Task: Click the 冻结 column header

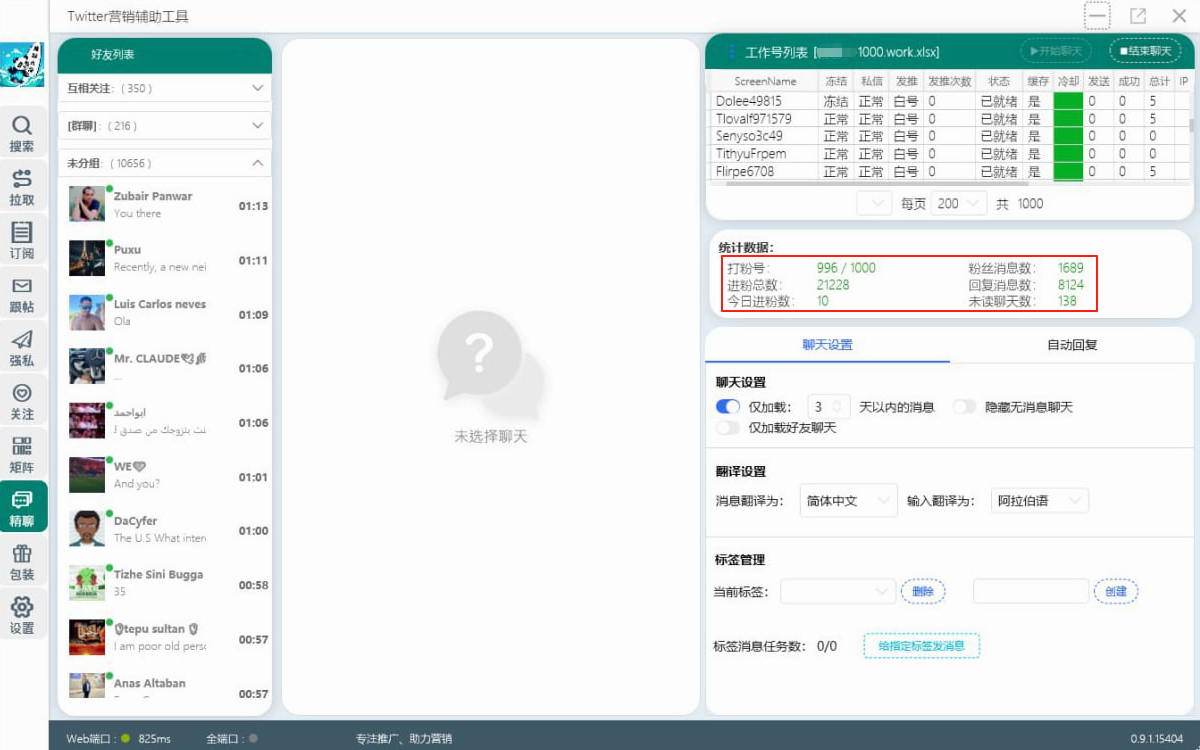Action: [x=836, y=81]
